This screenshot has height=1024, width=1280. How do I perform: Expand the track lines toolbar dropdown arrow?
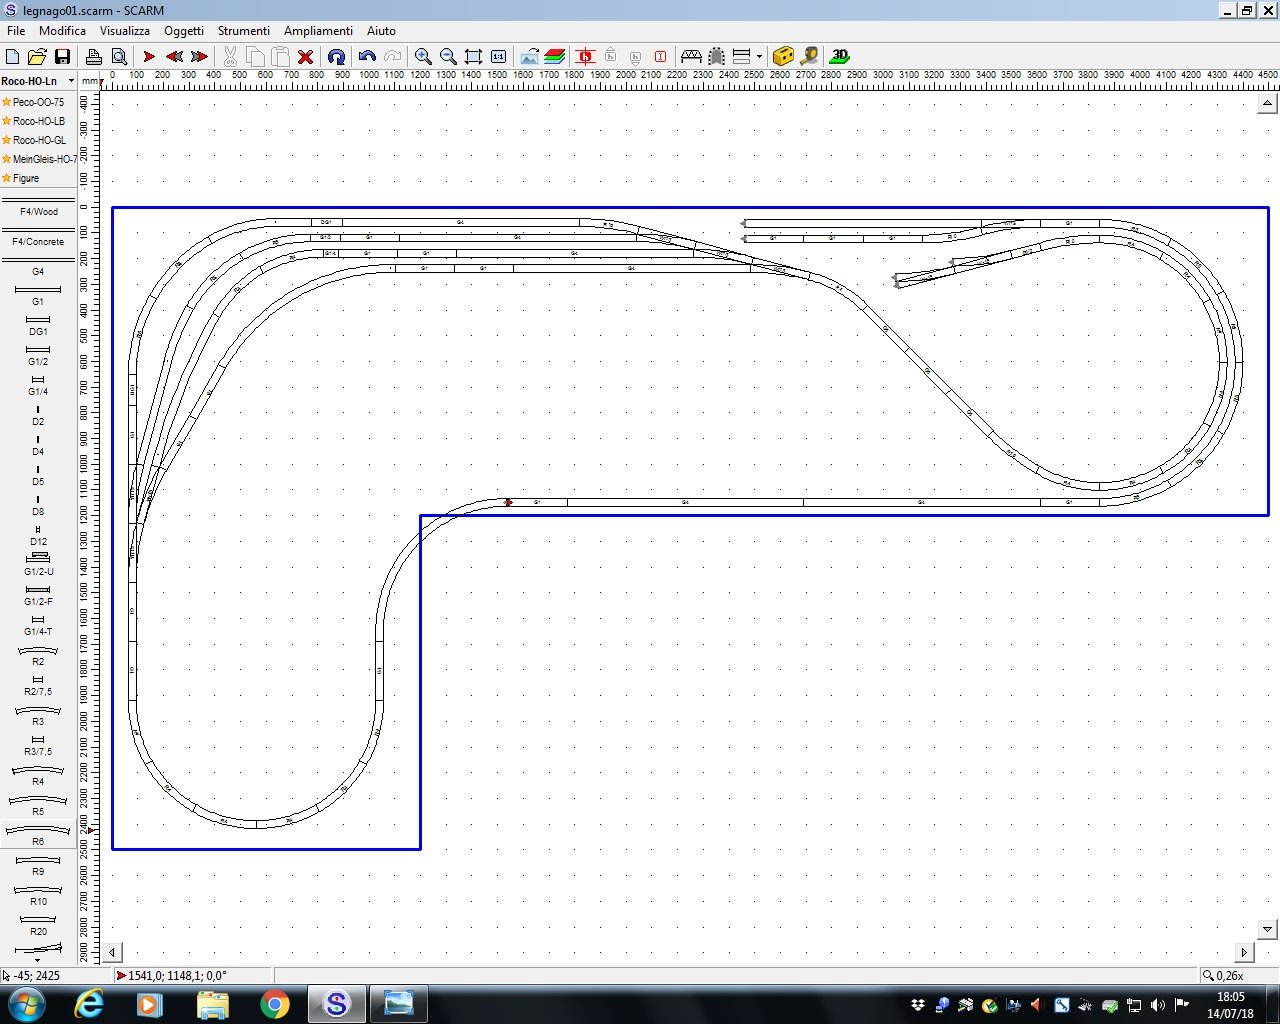[759, 57]
